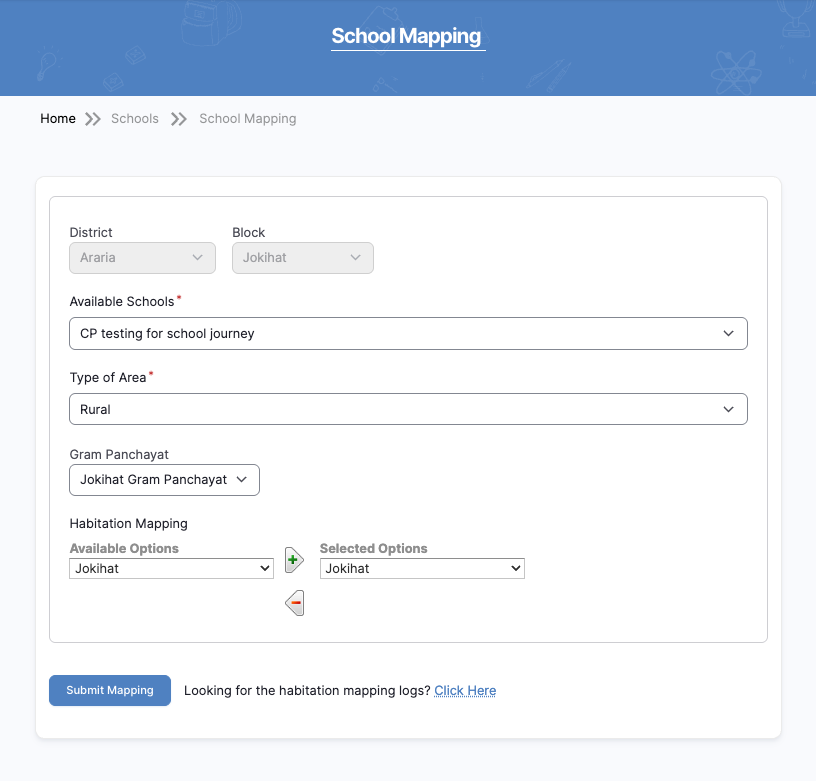816x781 pixels.
Task: Click the Block dropdown showing Jokihat
Action: click(302, 258)
